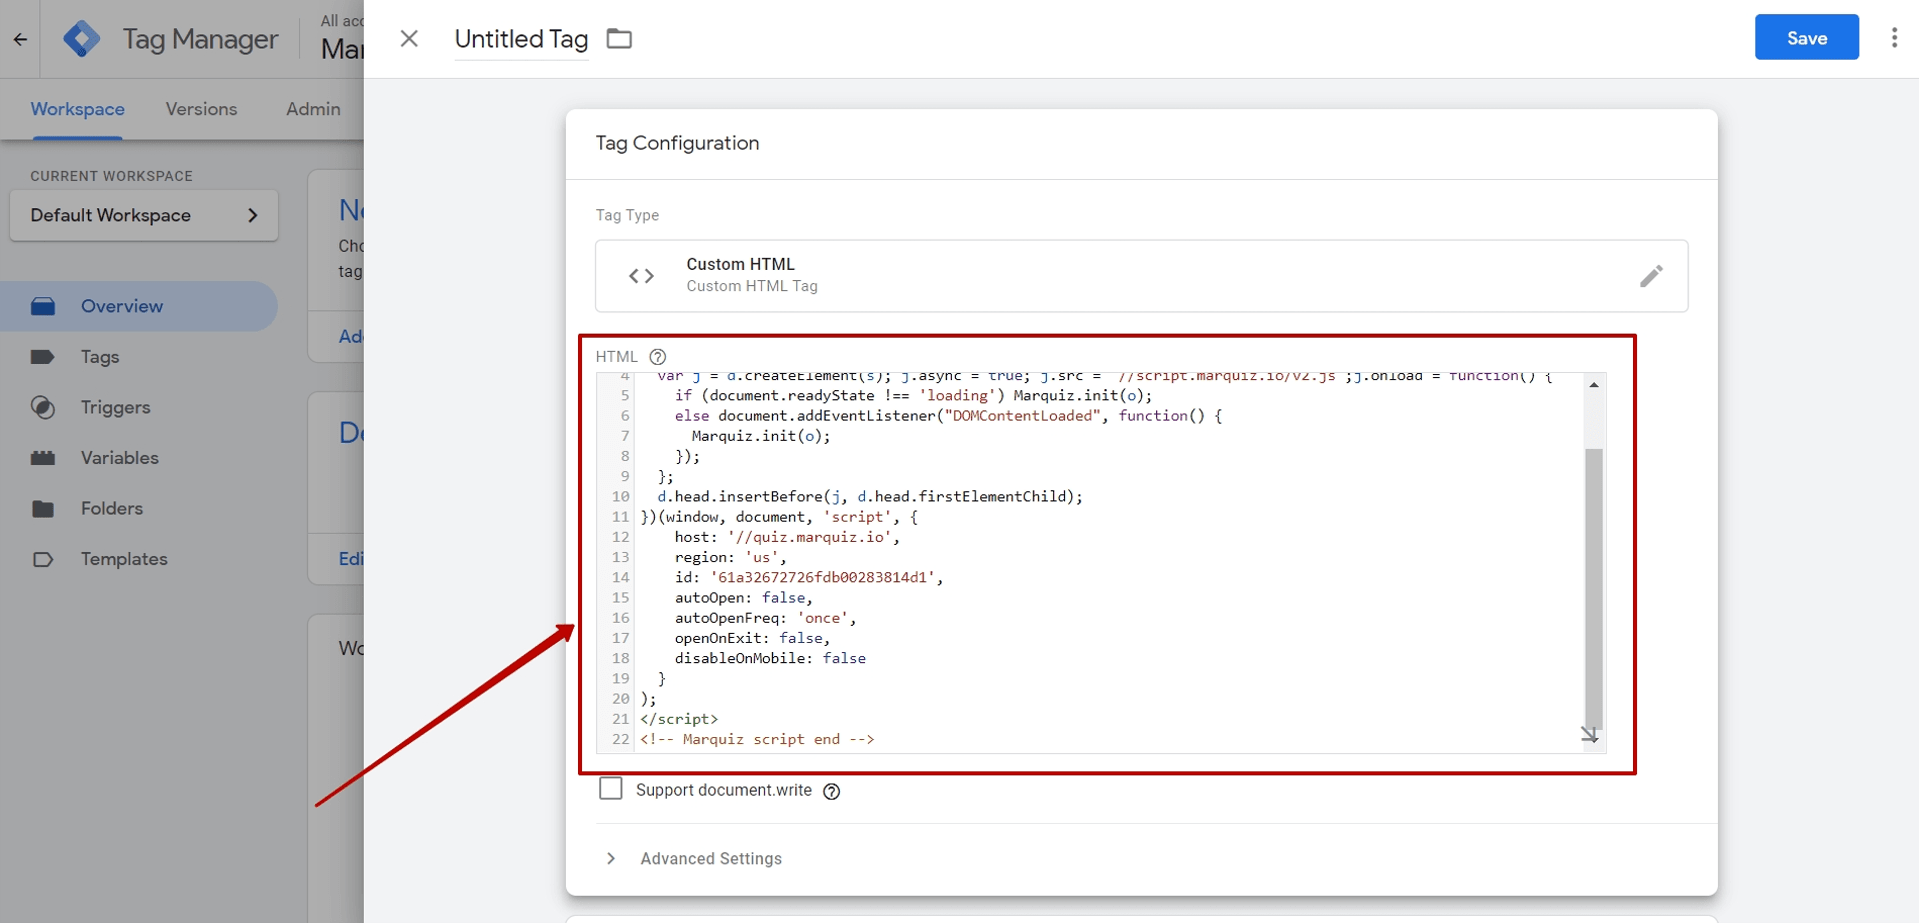Open the HTML help question mark
The image size is (1919, 923).
[x=658, y=357]
